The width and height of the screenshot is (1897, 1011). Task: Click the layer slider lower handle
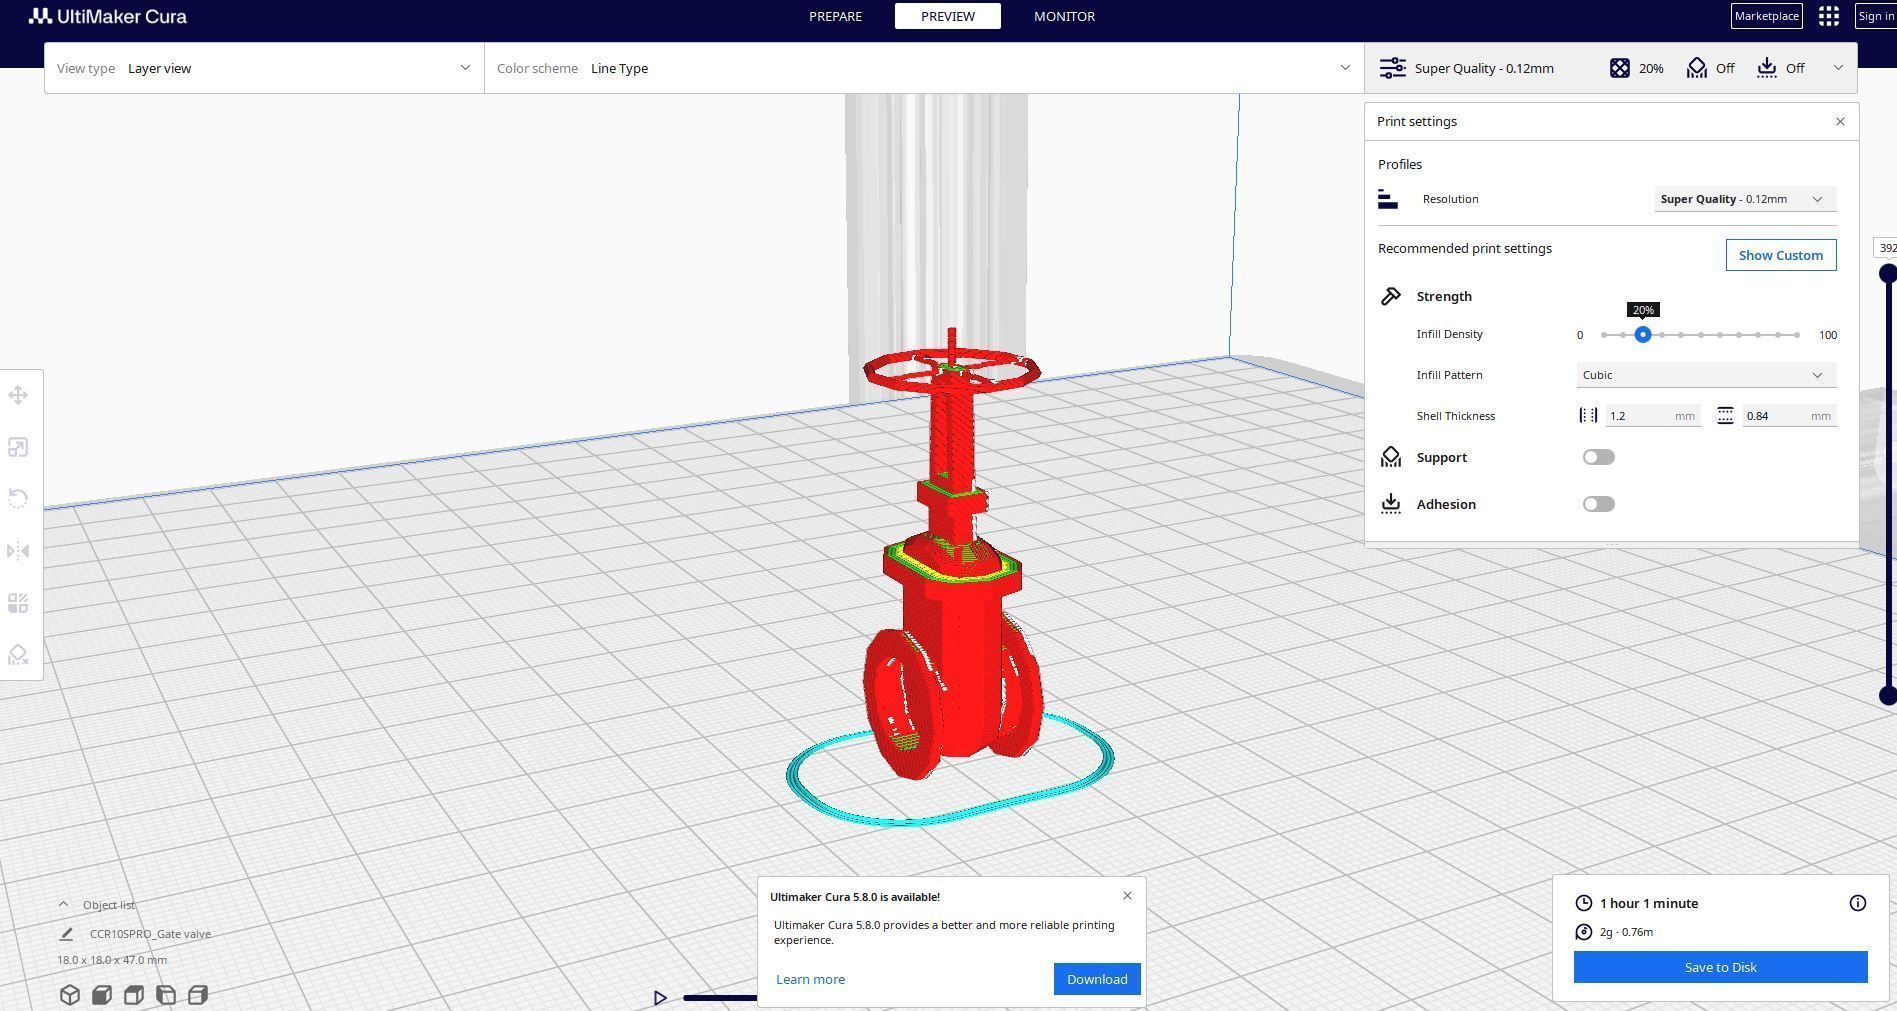[x=1888, y=696]
